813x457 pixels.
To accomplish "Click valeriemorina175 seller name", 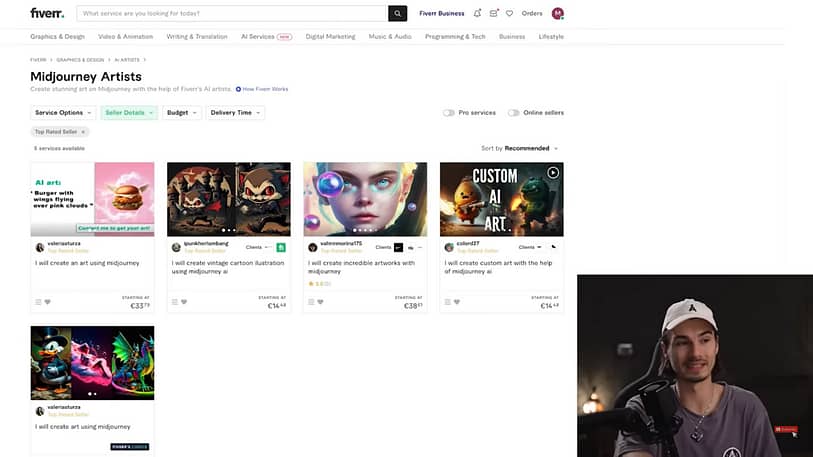I will click(x=341, y=243).
